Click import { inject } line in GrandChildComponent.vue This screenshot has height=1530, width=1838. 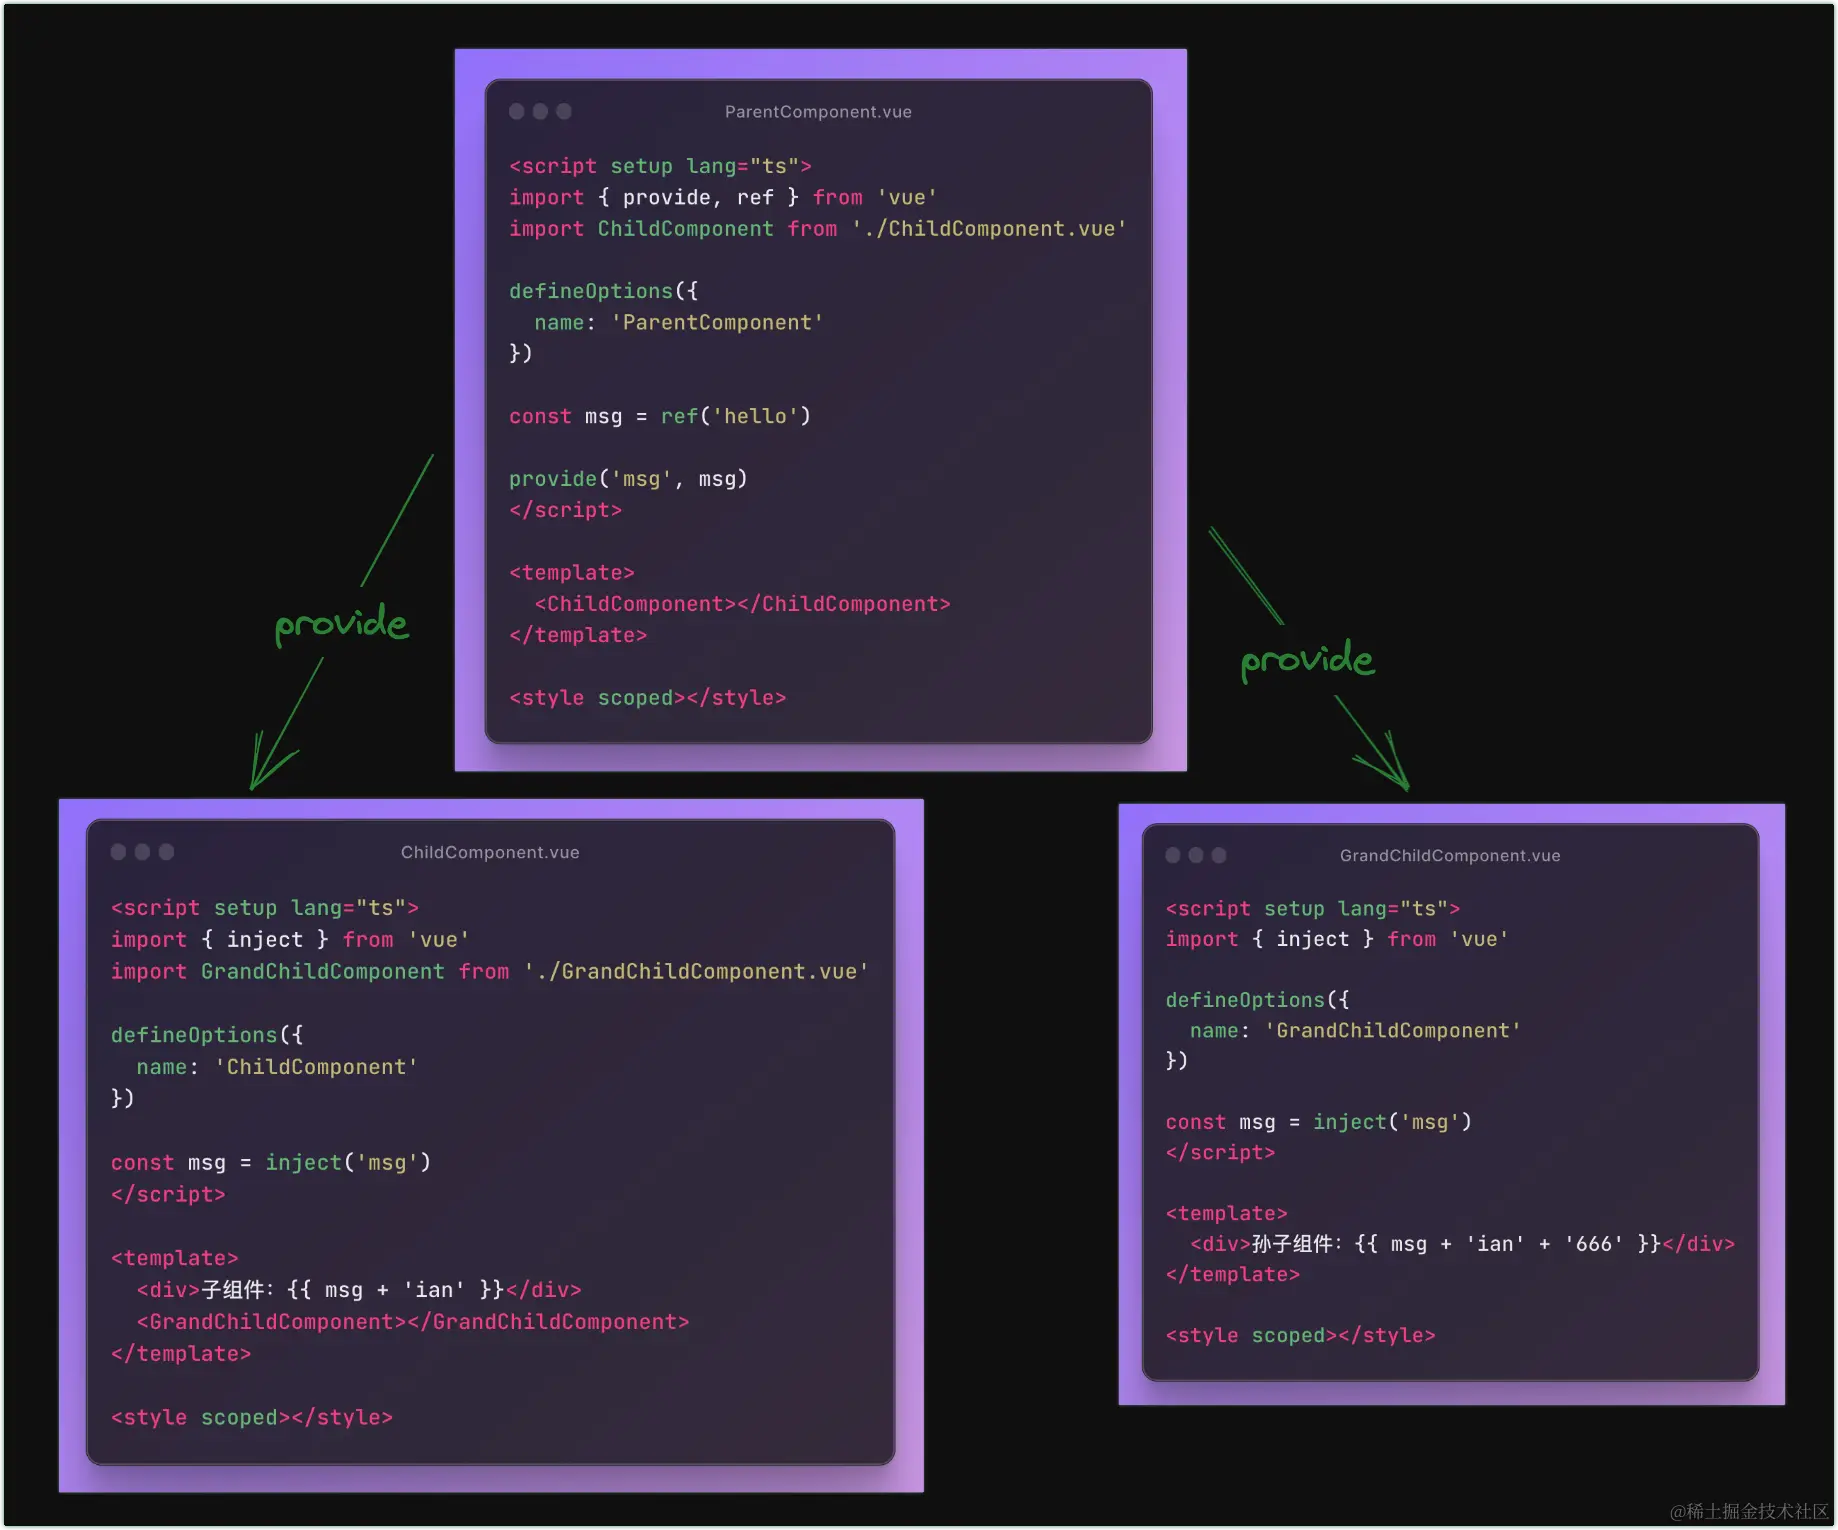(x=1337, y=939)
